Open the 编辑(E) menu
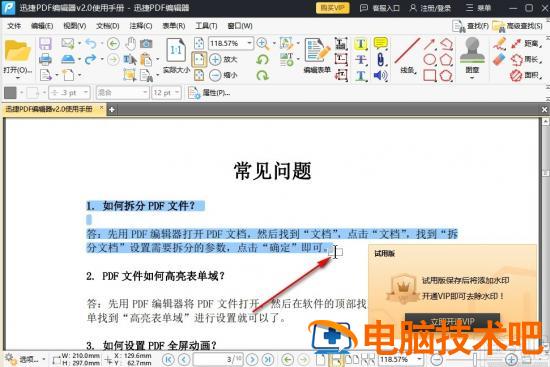Image resolution: width=550 pixels, height=367 pixels. coord(42,26)
